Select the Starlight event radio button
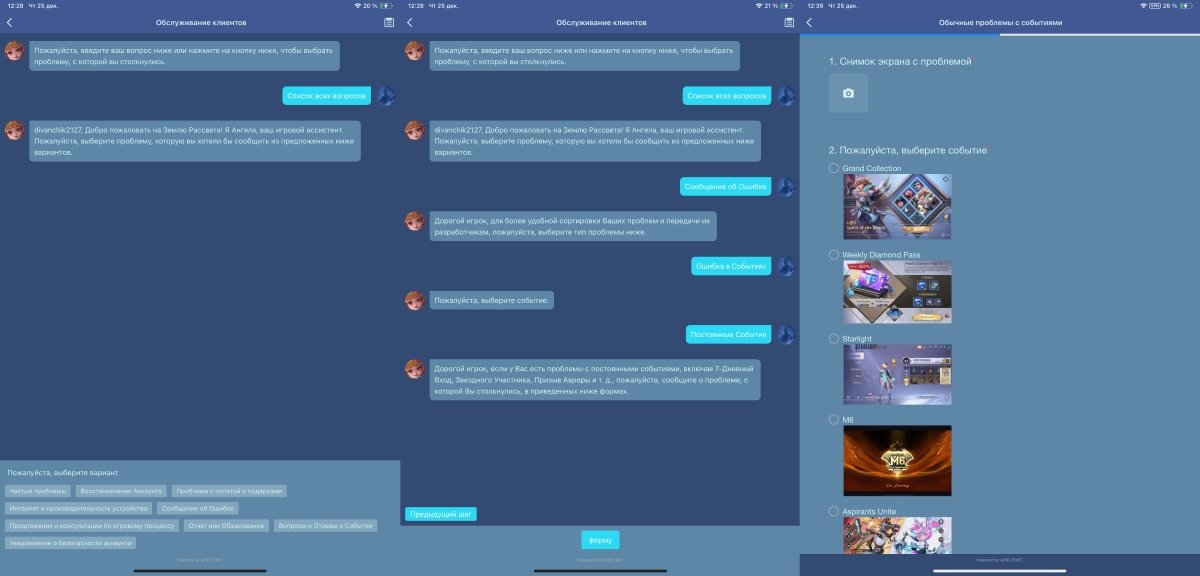The image size is (1200, 576). pos(834,339)
